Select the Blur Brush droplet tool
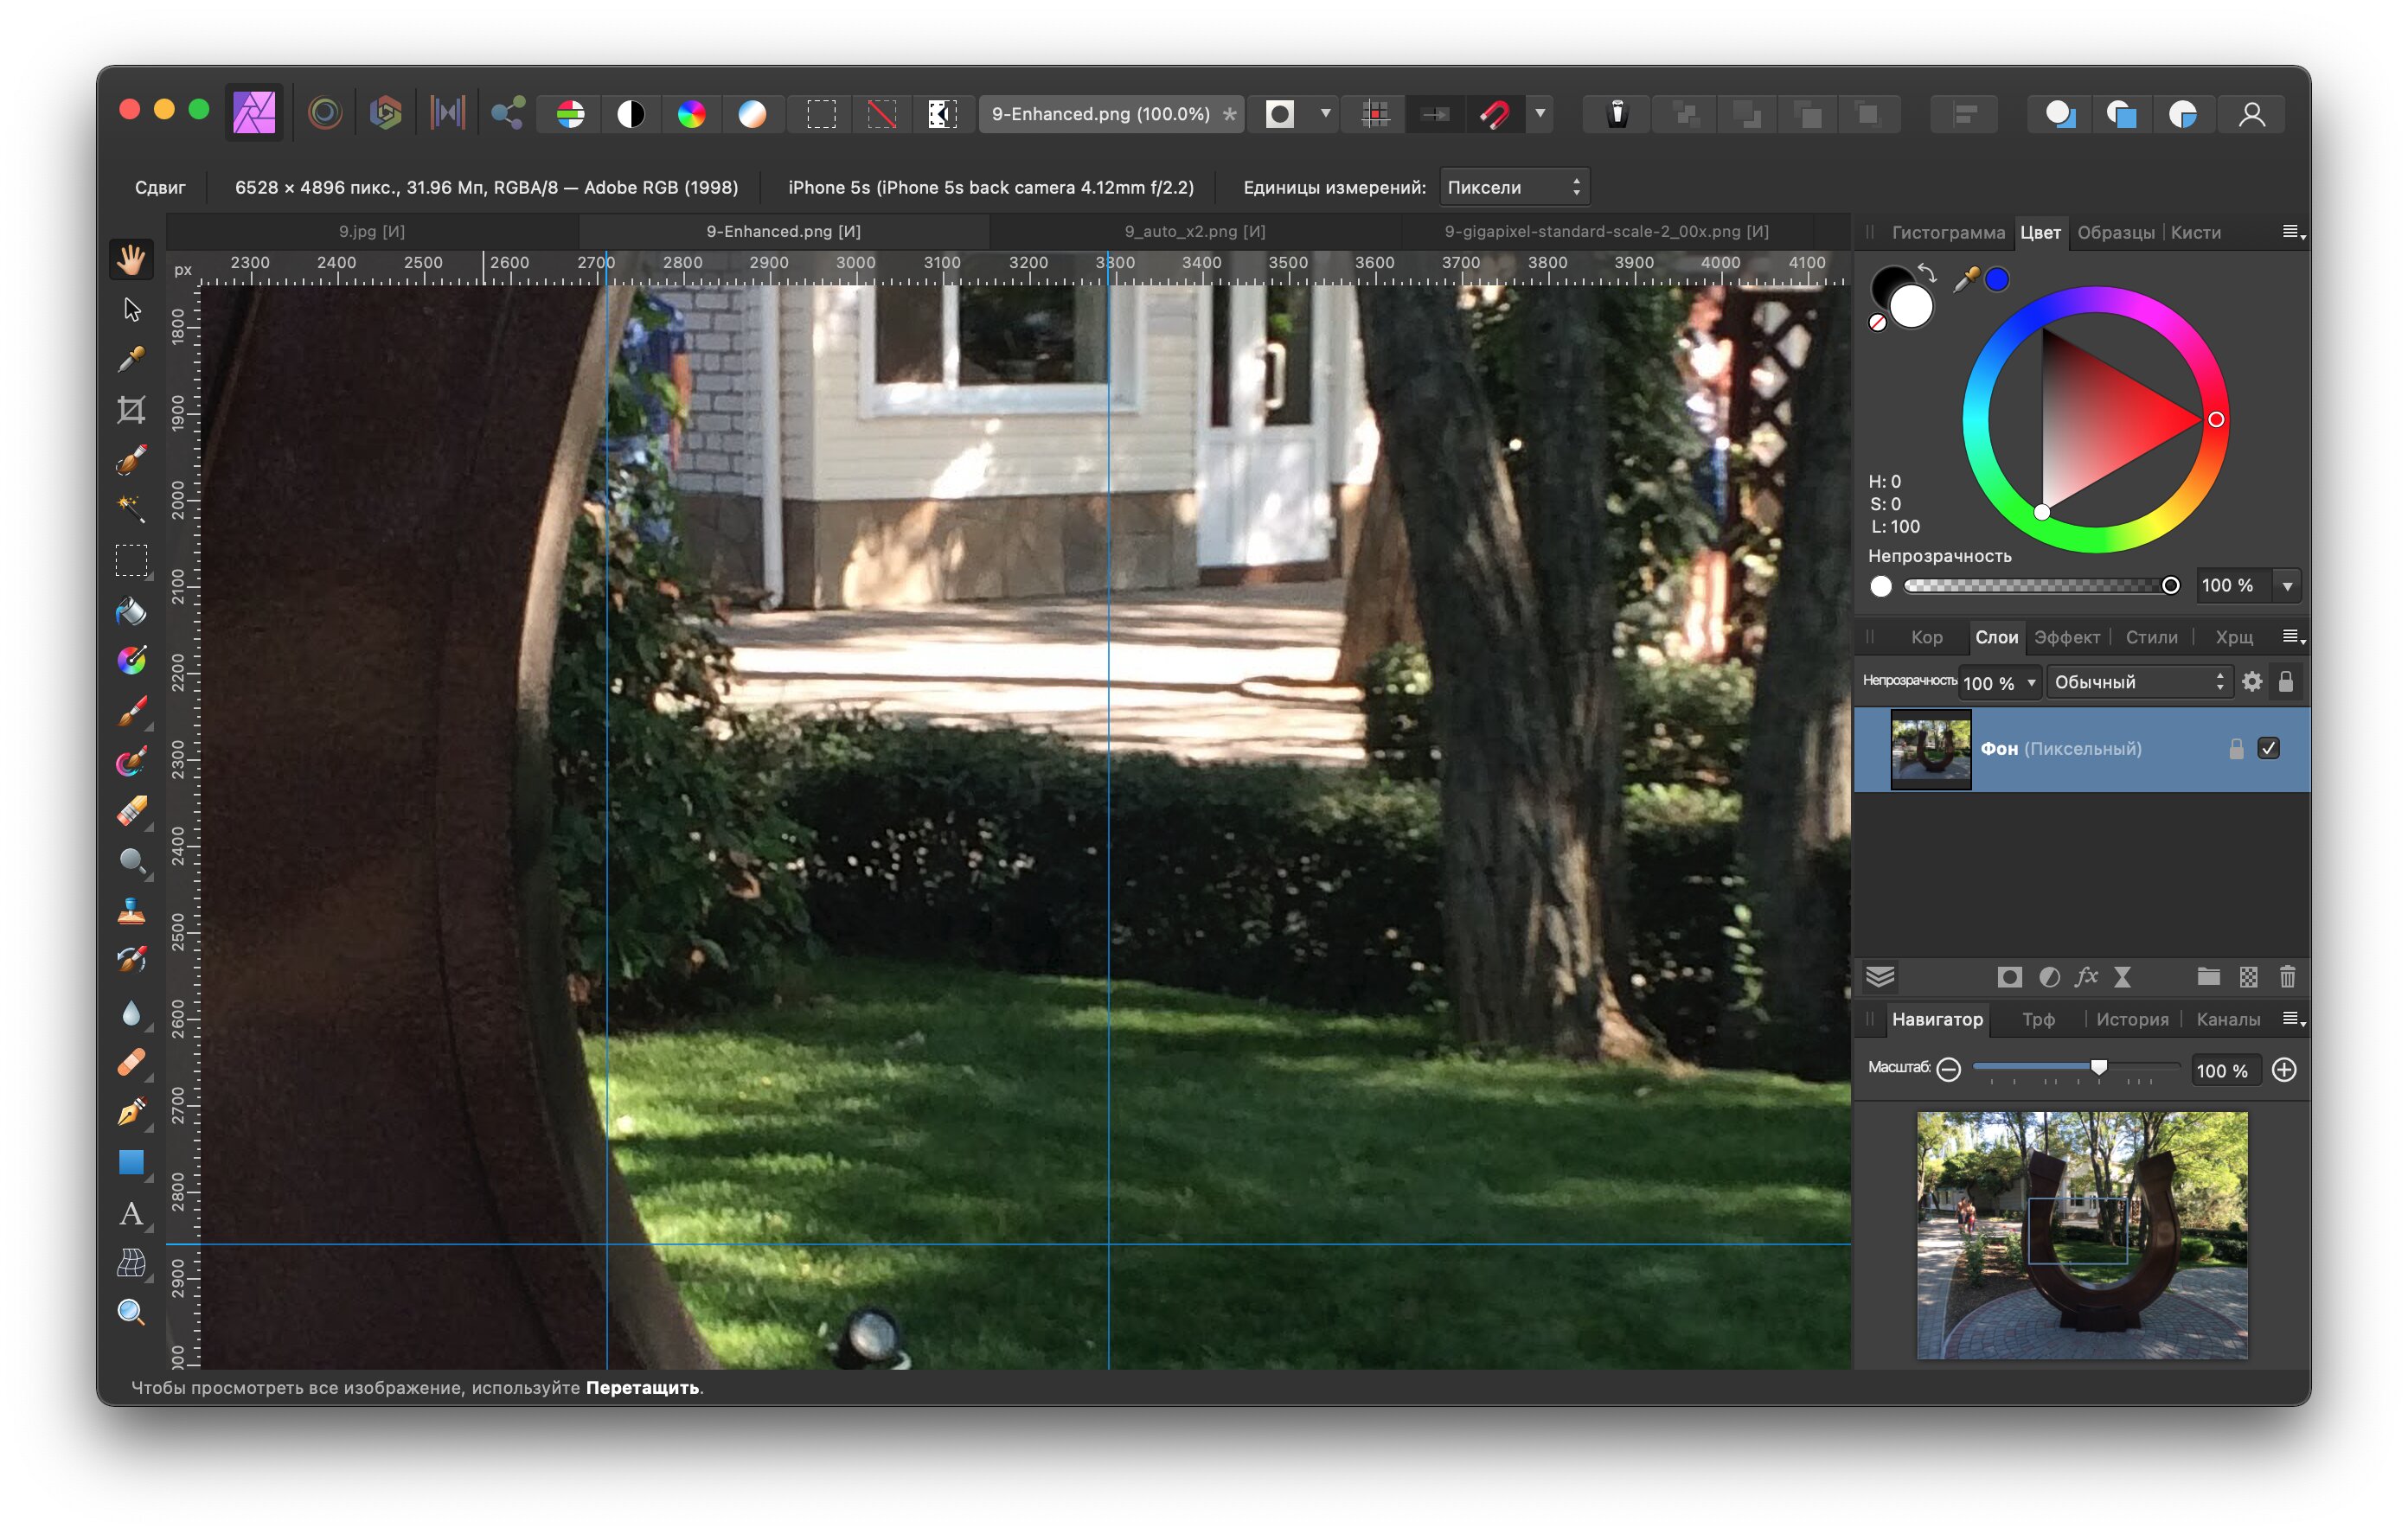This screenshot has height=1534, width=2408. (131, 1013)
